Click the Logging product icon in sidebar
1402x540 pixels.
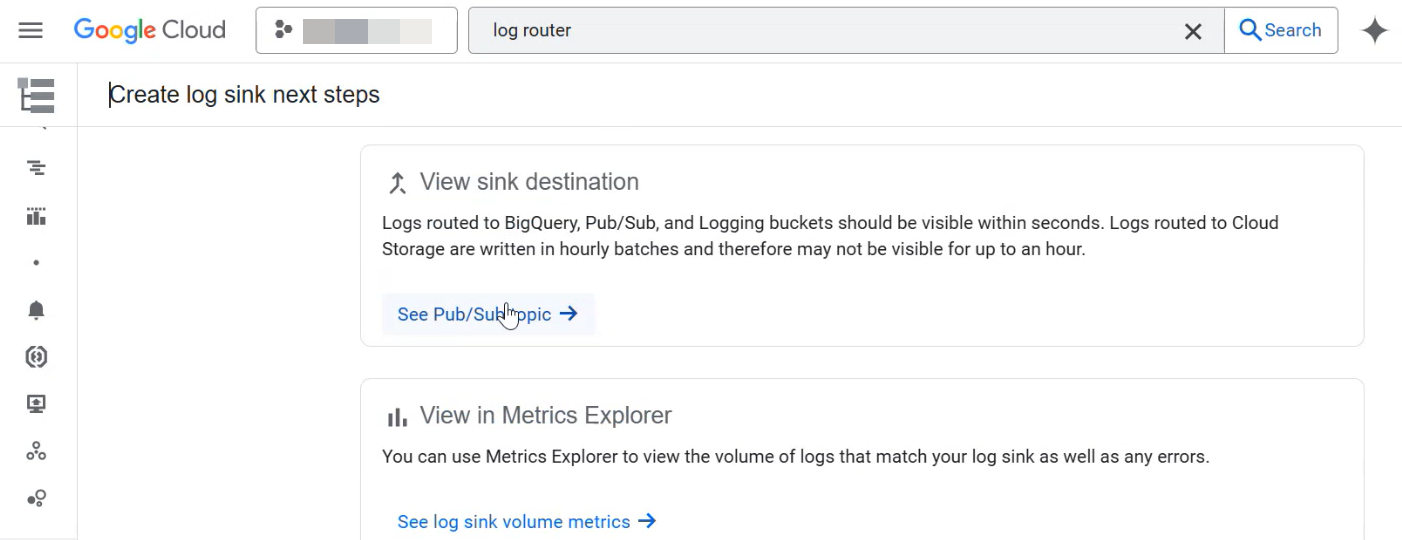pyautogui.click(x=36, y=95)
